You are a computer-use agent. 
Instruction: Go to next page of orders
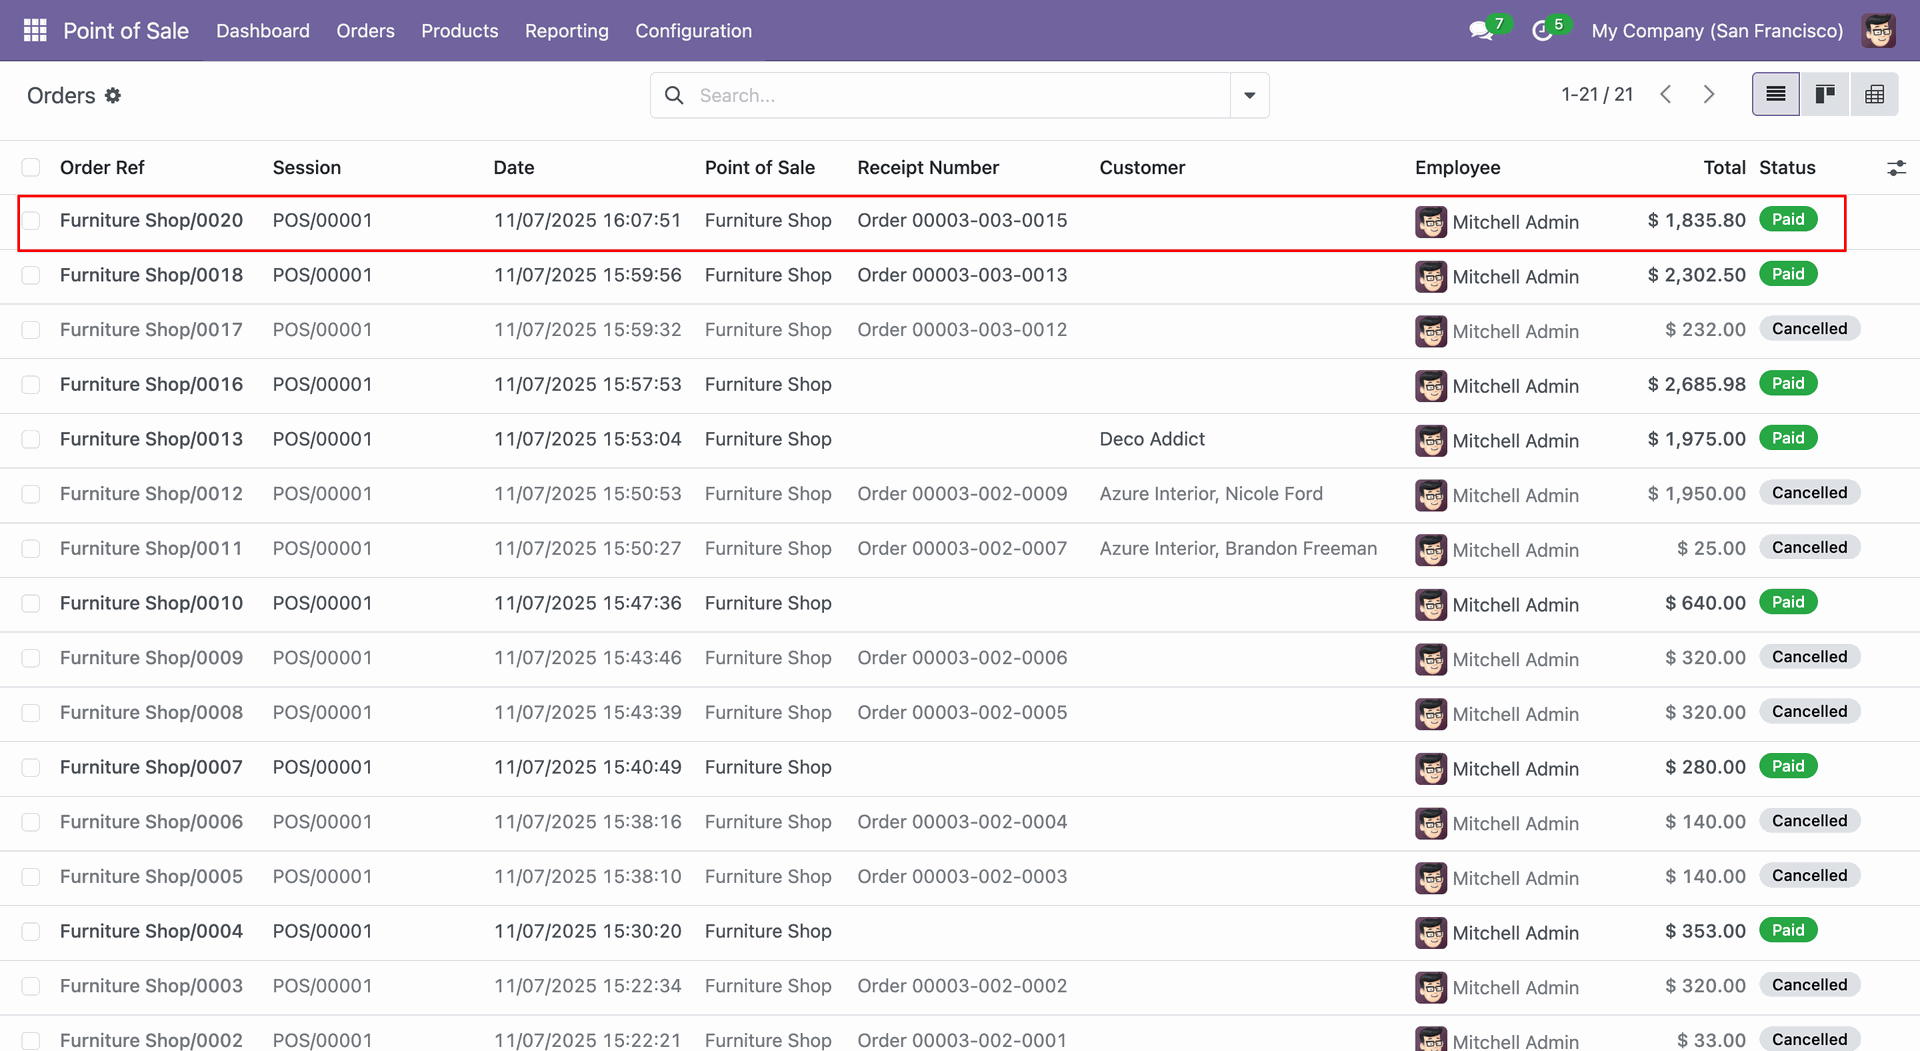point(1709,95)
